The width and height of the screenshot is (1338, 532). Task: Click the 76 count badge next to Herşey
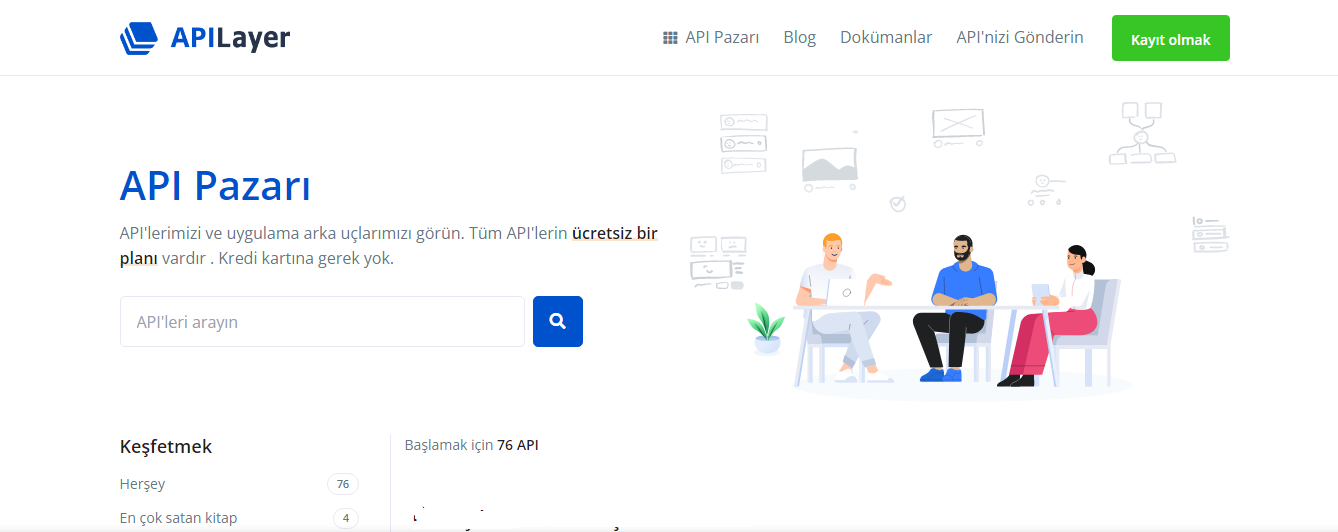click(x=343, y=484)
